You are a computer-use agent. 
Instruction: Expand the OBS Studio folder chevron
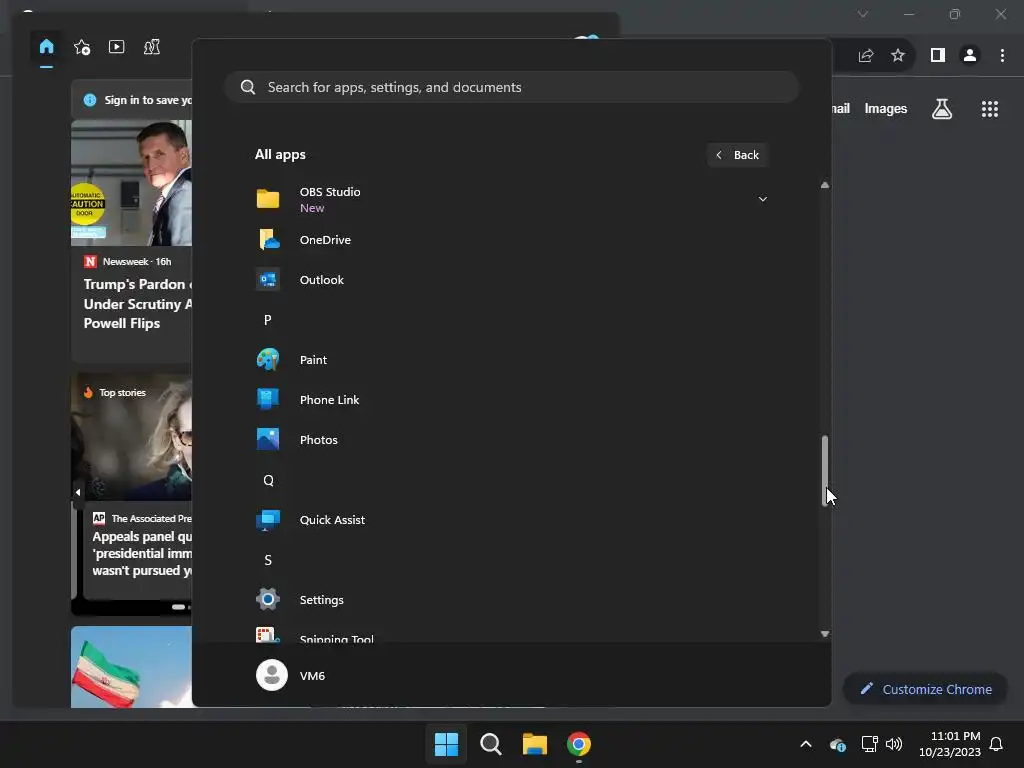762,199
